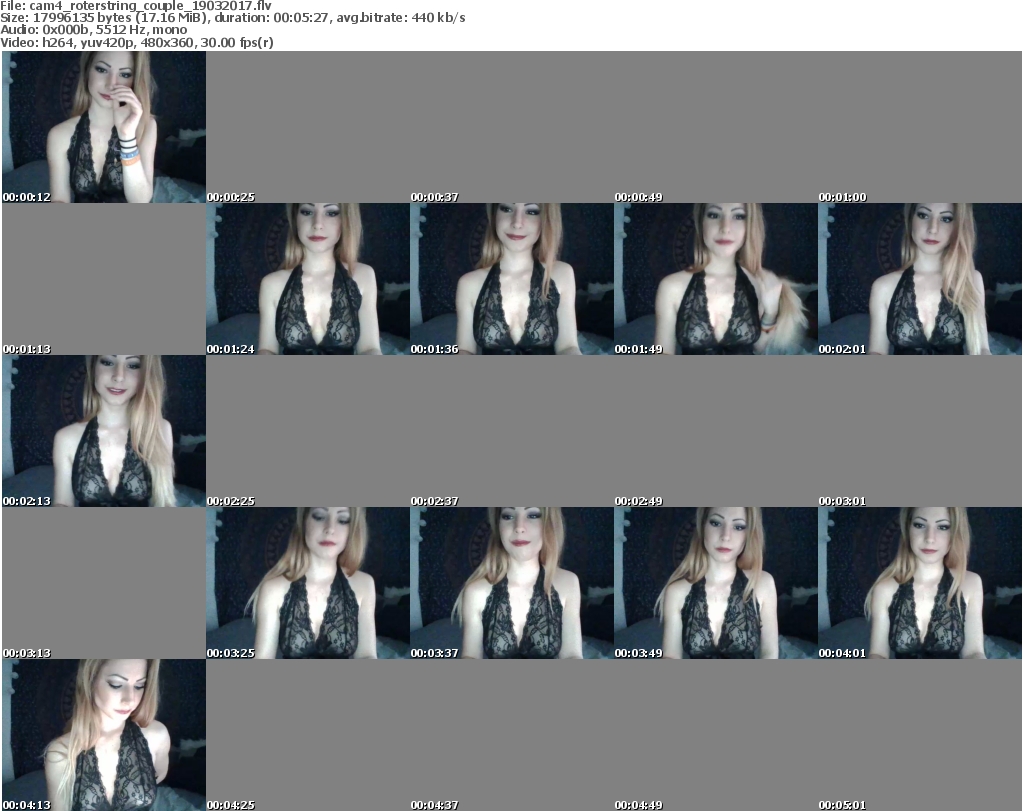Select the 00:00:49 timestamp

pos(638,197)
